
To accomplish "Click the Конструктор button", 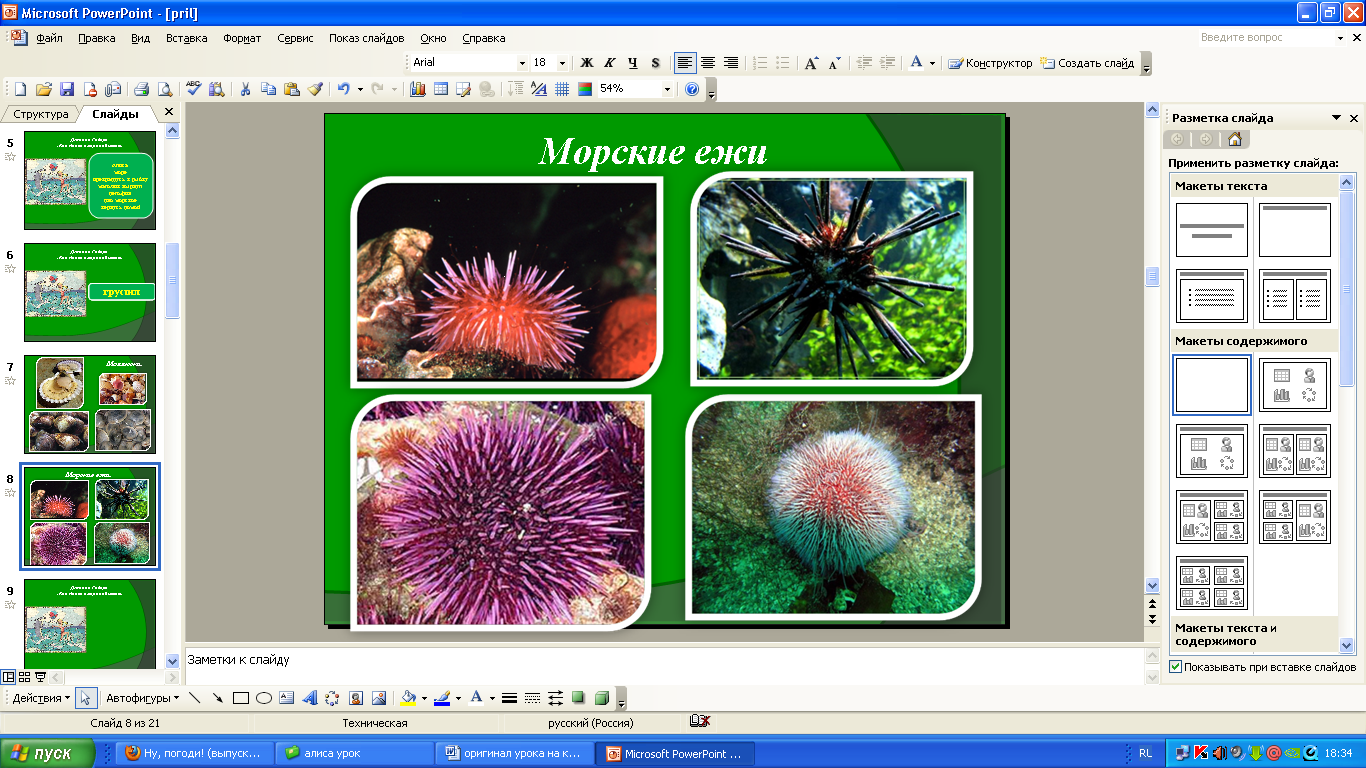I will coord(990,63).
